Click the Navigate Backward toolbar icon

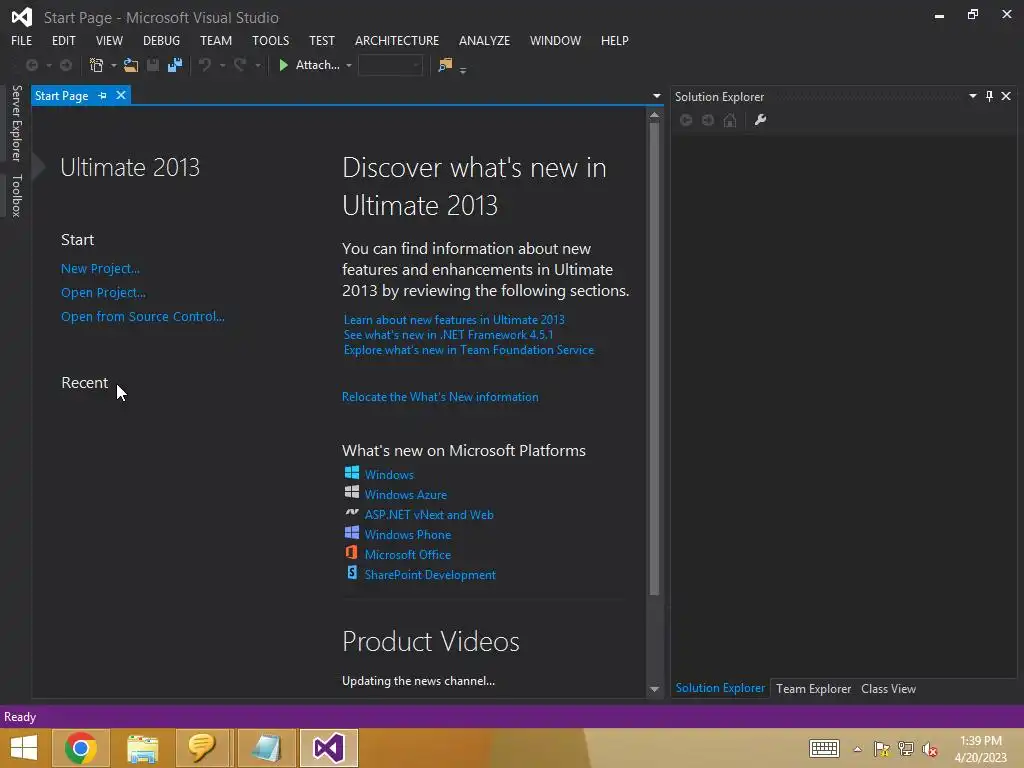[31, 65]
